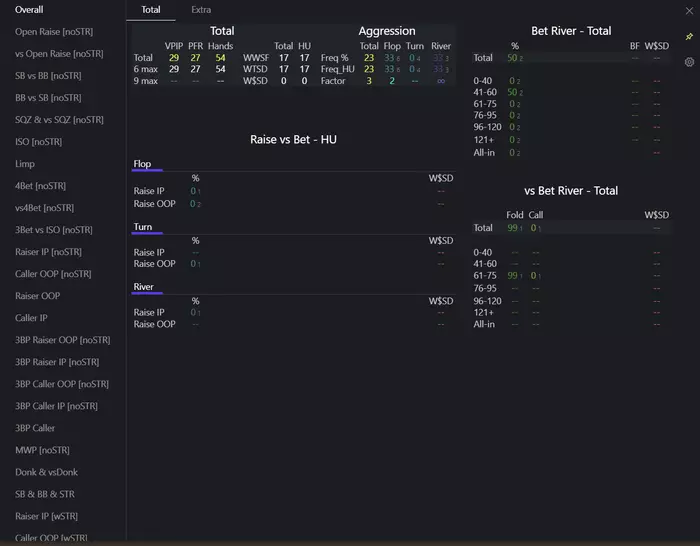
Task: Click the Bet River - Total heading
Action: pos(571,31)
